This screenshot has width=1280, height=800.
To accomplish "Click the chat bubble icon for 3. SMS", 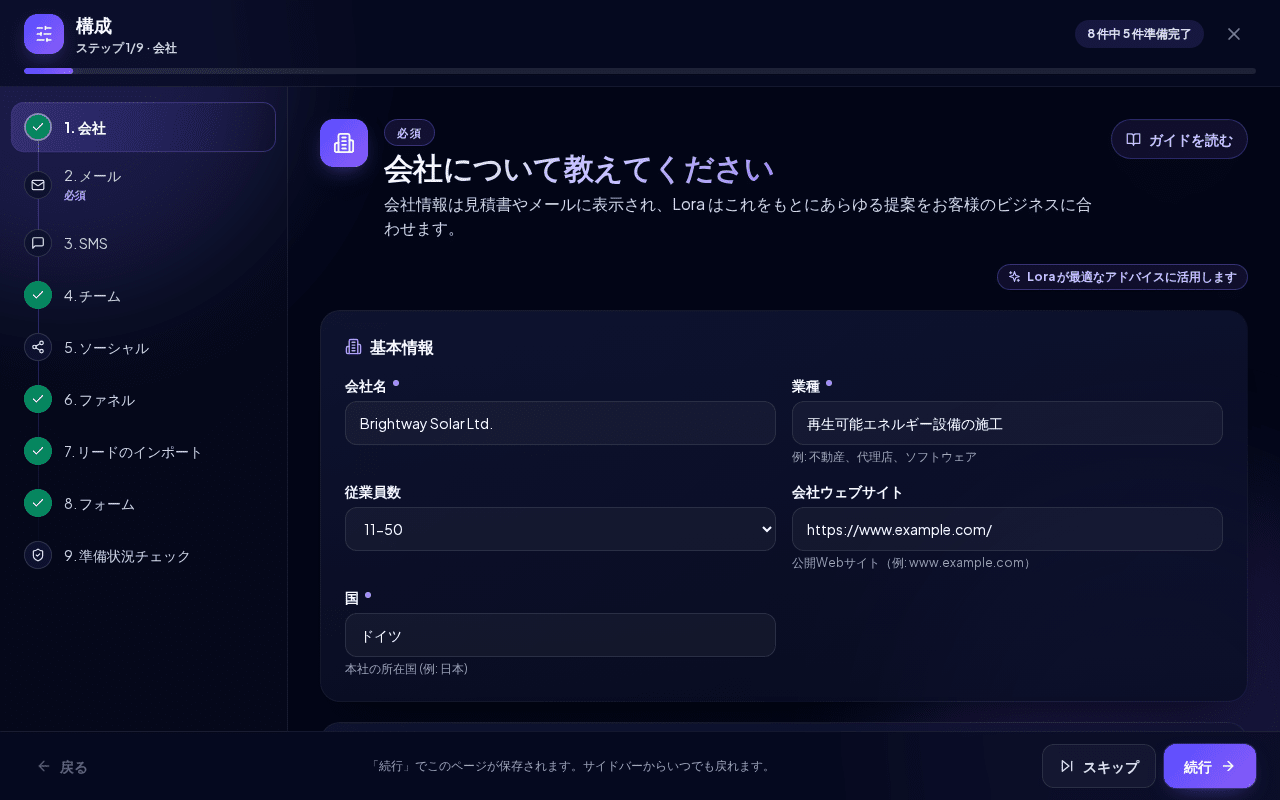I will tap(38, 243).
